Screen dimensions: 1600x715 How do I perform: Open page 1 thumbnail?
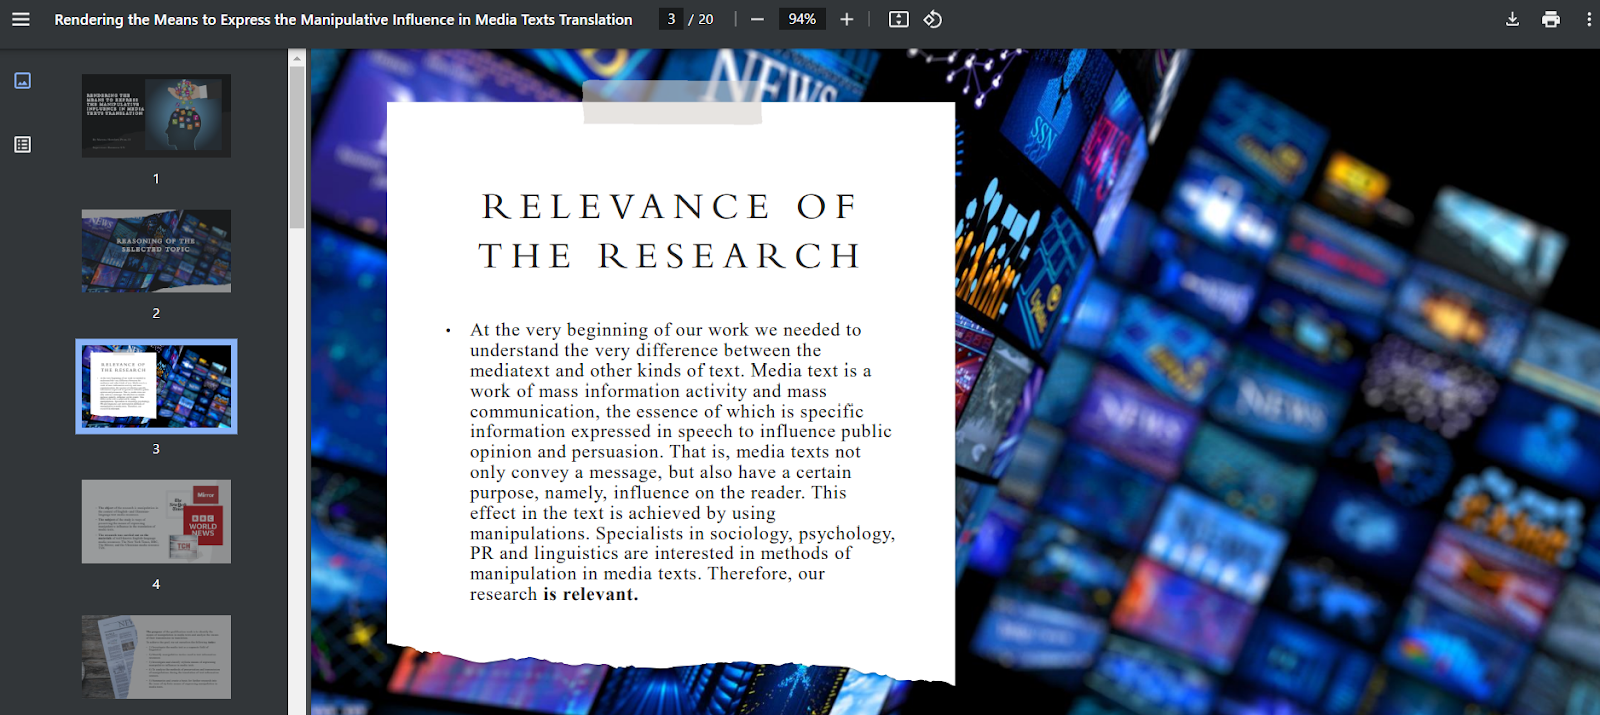[156, 115]
